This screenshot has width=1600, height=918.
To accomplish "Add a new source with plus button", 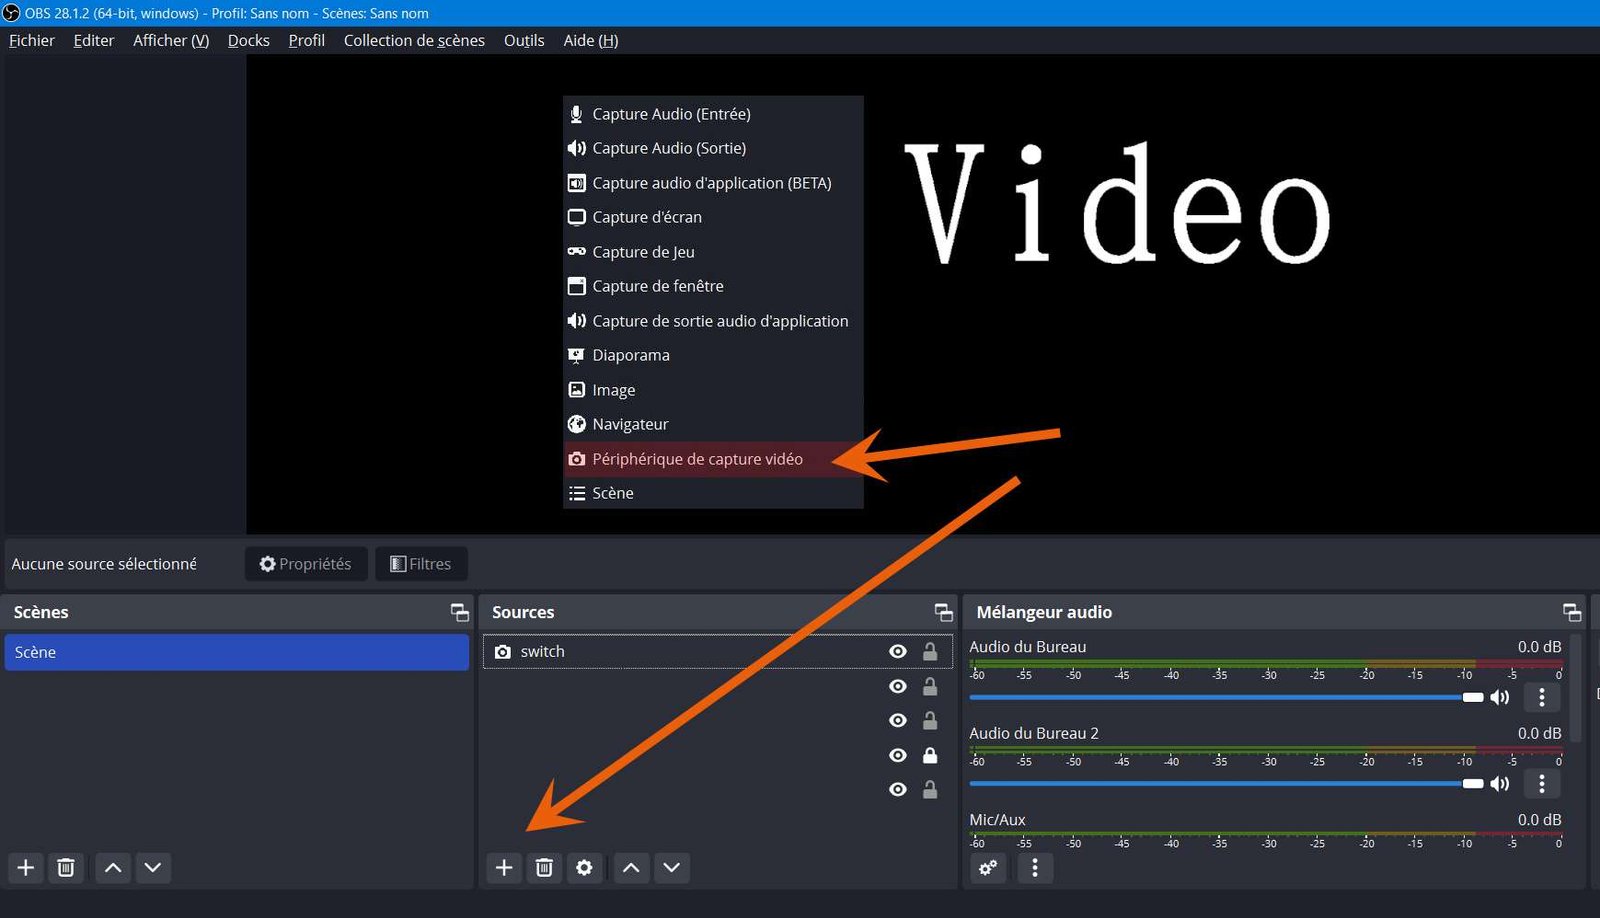I will pyautogui.click(x=504, y=867).
